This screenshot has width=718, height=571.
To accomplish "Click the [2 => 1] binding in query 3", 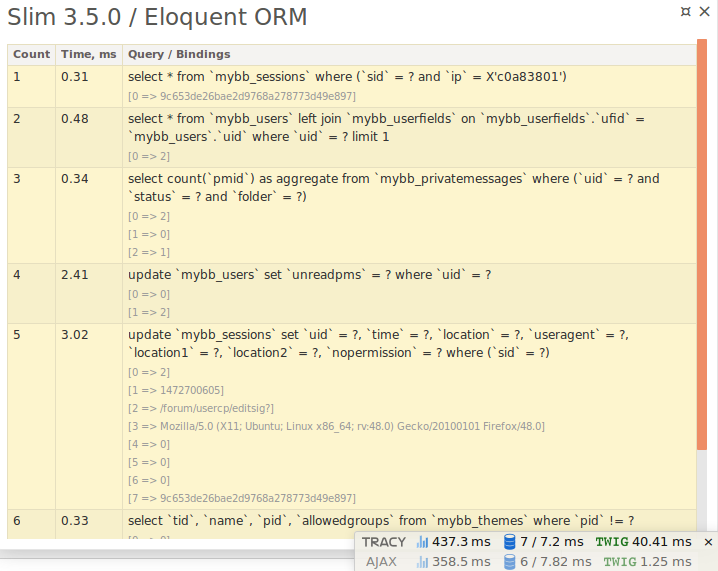I will (149, 252).
